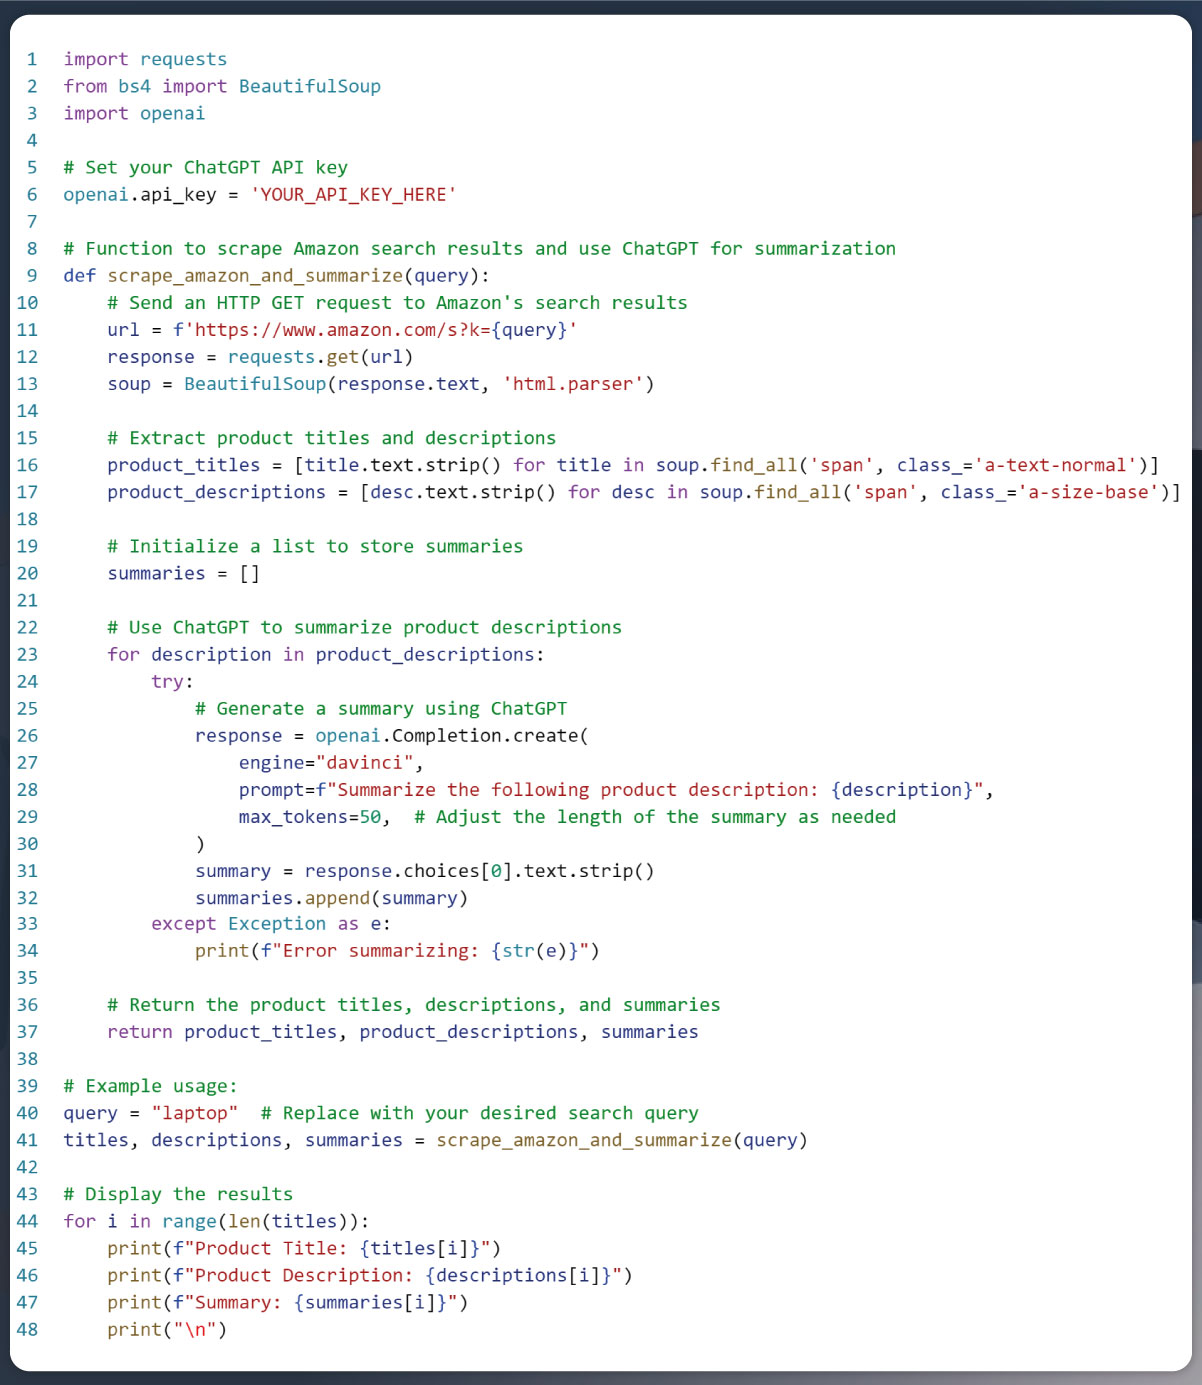Click the 'Error summarizing' print statement
Viewport: 1202px width, 1385px height.
tap(397, 949)
